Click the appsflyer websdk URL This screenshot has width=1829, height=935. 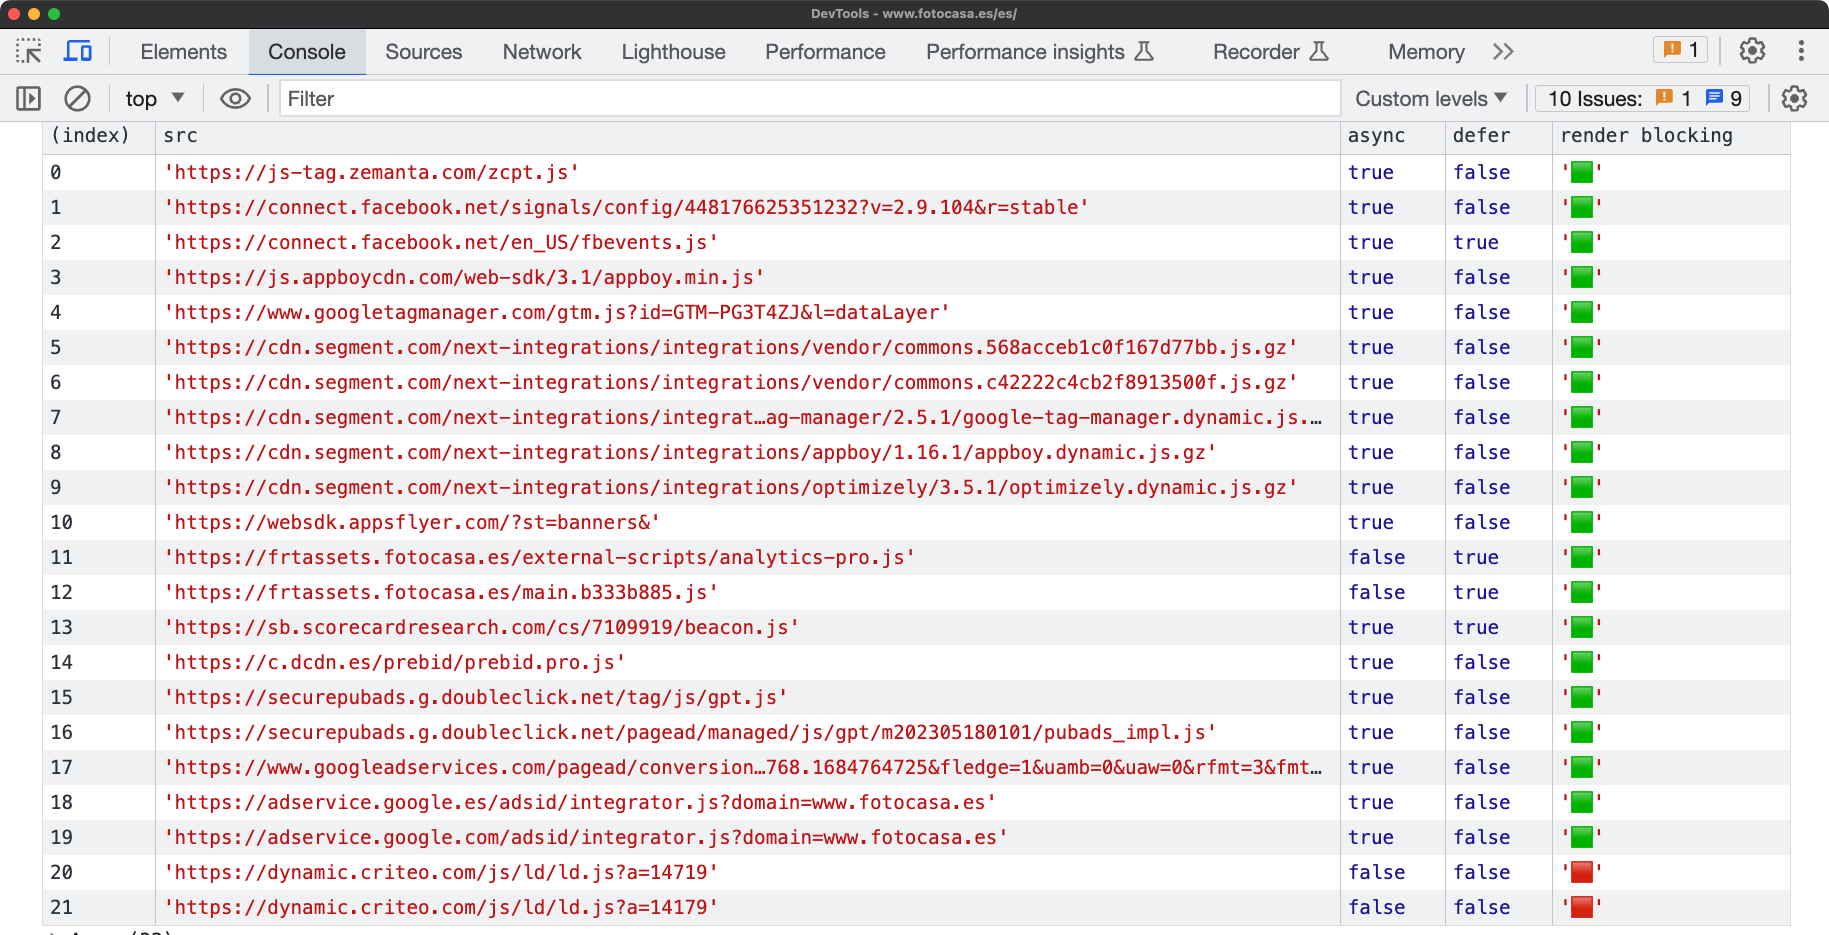pos(412,522)
